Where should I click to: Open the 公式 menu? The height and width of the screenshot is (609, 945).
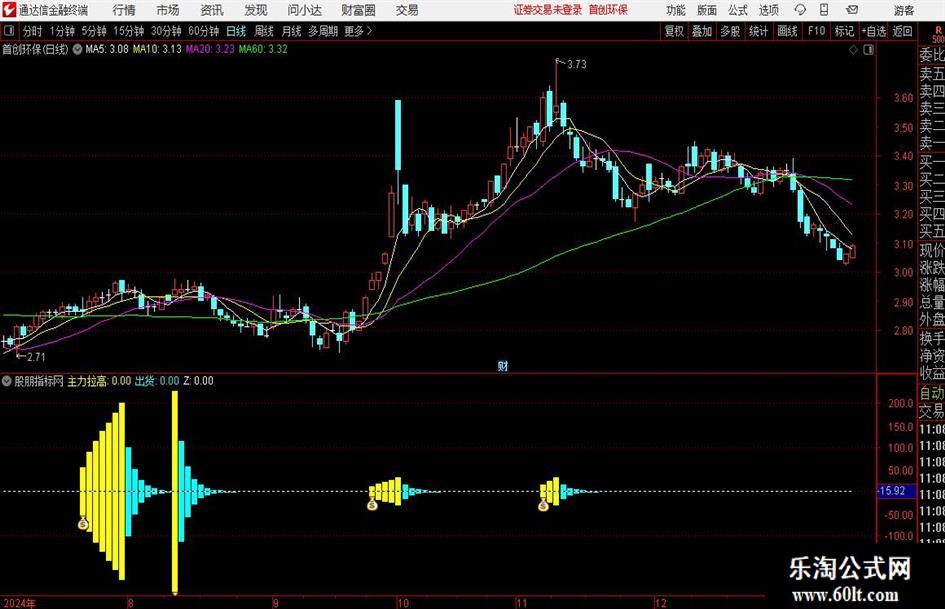point(737,10)
